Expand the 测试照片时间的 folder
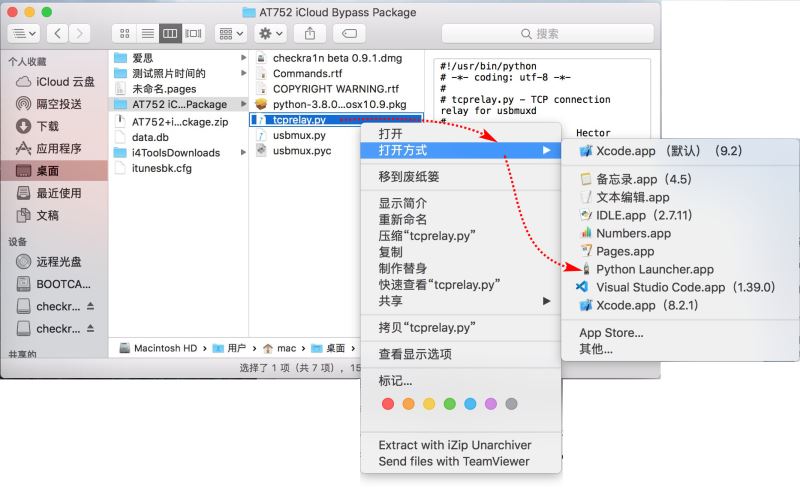The width and height of the screenshot is (800, 493). click(243, 73)
